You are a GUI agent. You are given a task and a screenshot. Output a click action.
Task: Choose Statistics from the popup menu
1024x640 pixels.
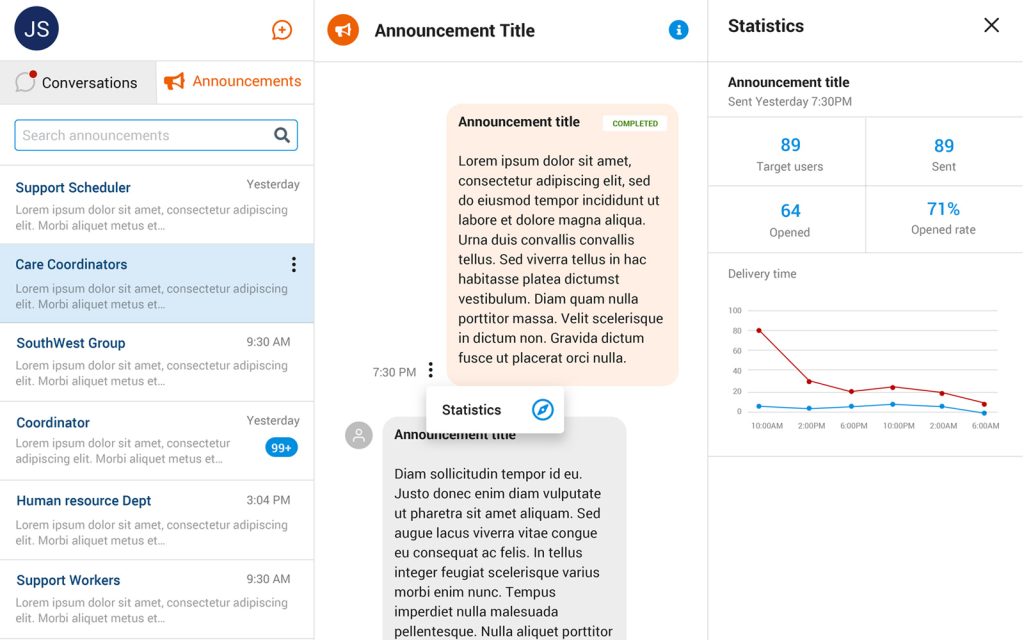[472, 410]
